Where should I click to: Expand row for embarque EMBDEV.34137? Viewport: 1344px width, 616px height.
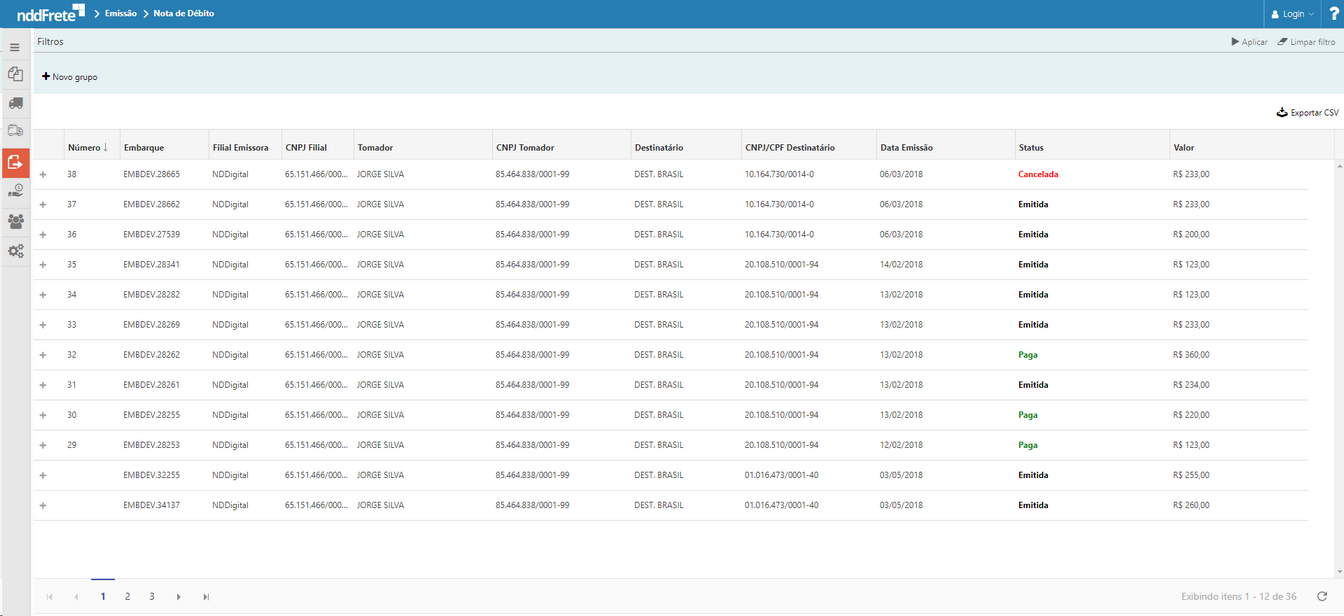43,505
